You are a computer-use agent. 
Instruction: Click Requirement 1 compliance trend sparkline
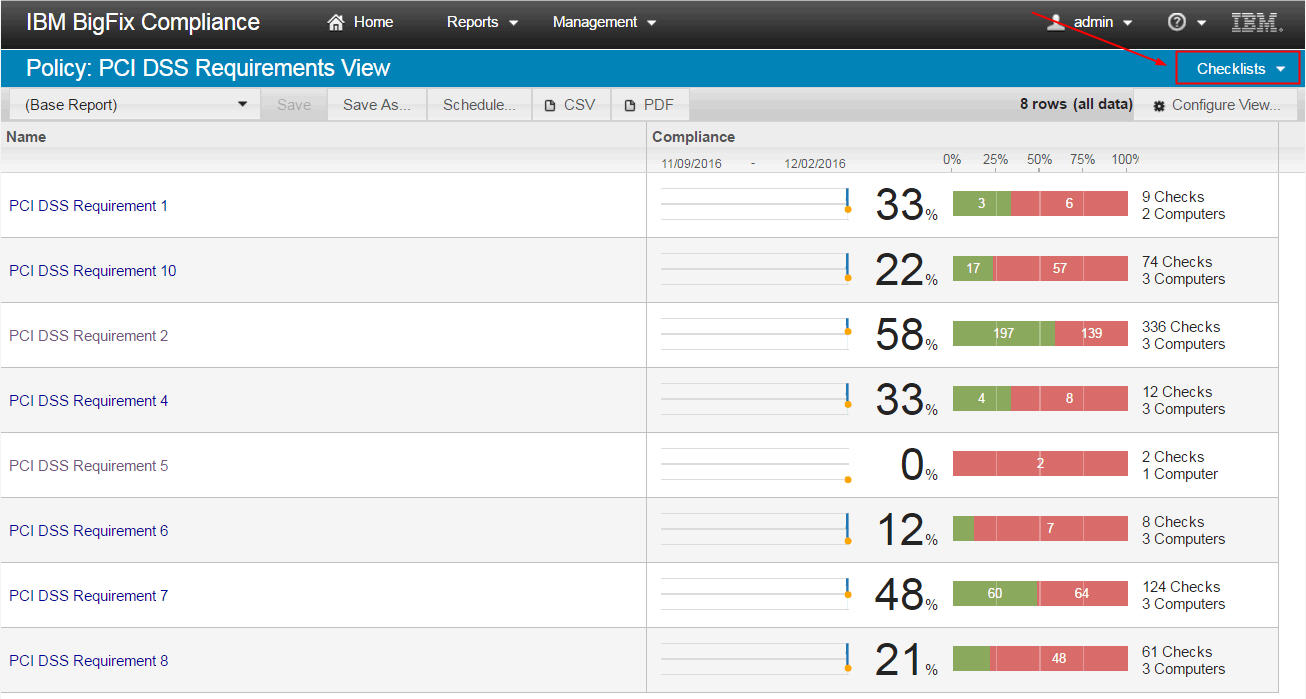tap(755, 201)
